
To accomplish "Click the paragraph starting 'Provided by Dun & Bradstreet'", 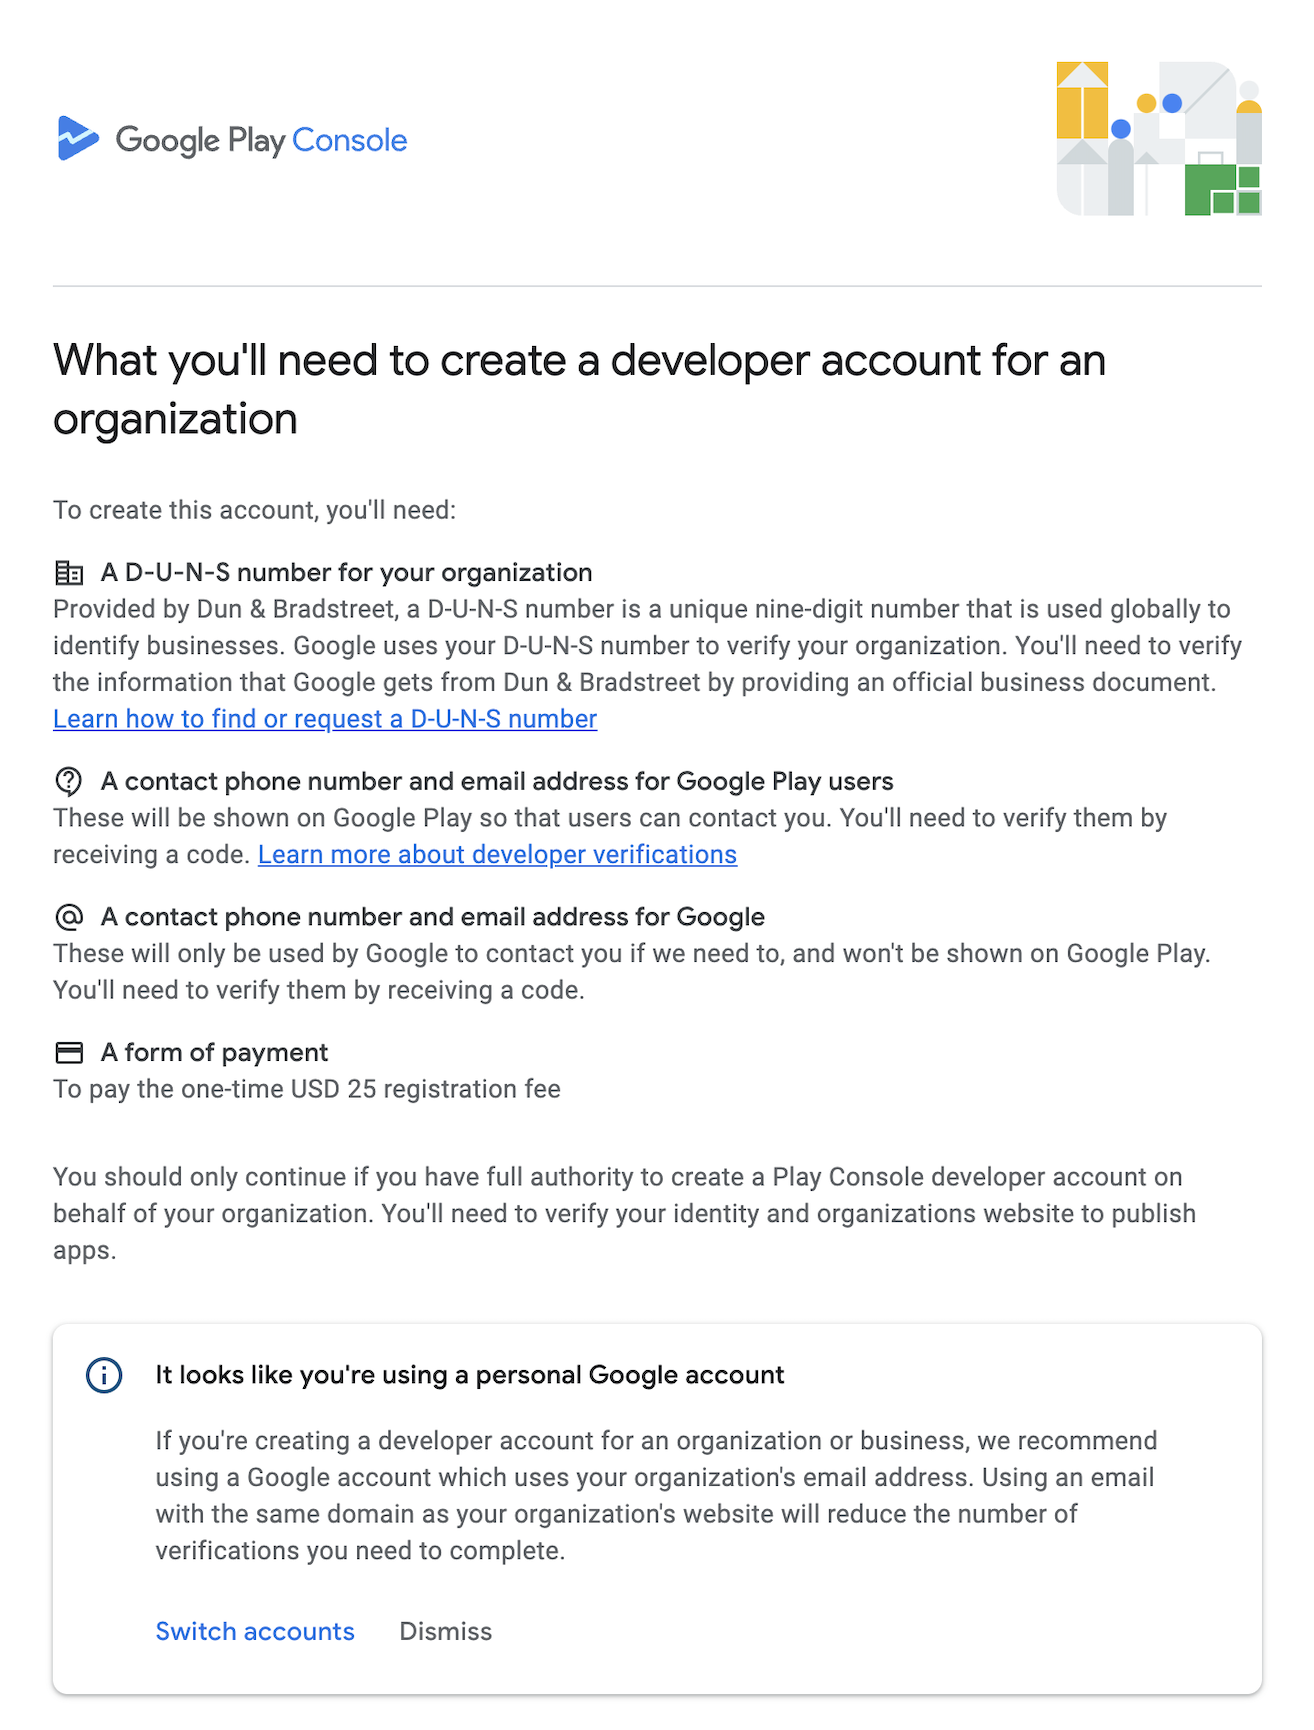I will coord(648,646).
